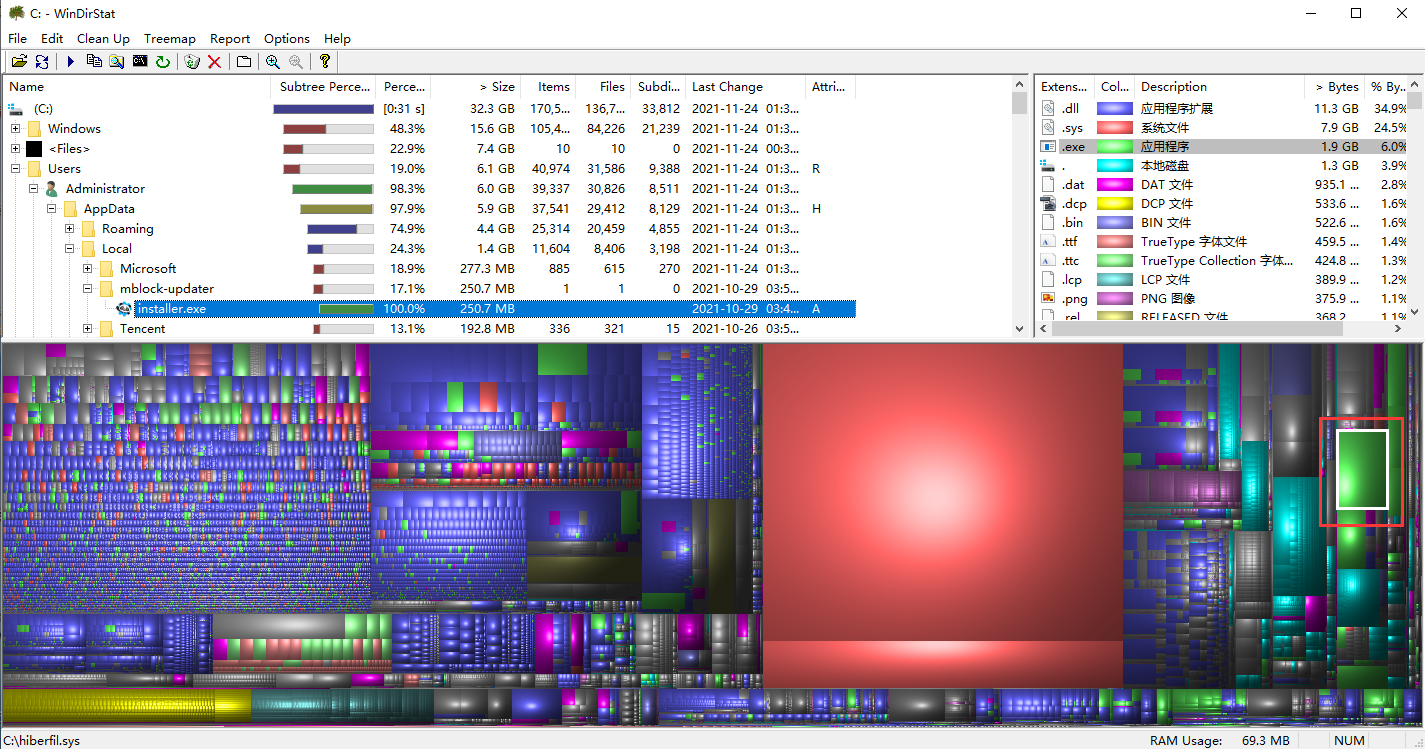Select the Roaming folder row

coord(428,228)
